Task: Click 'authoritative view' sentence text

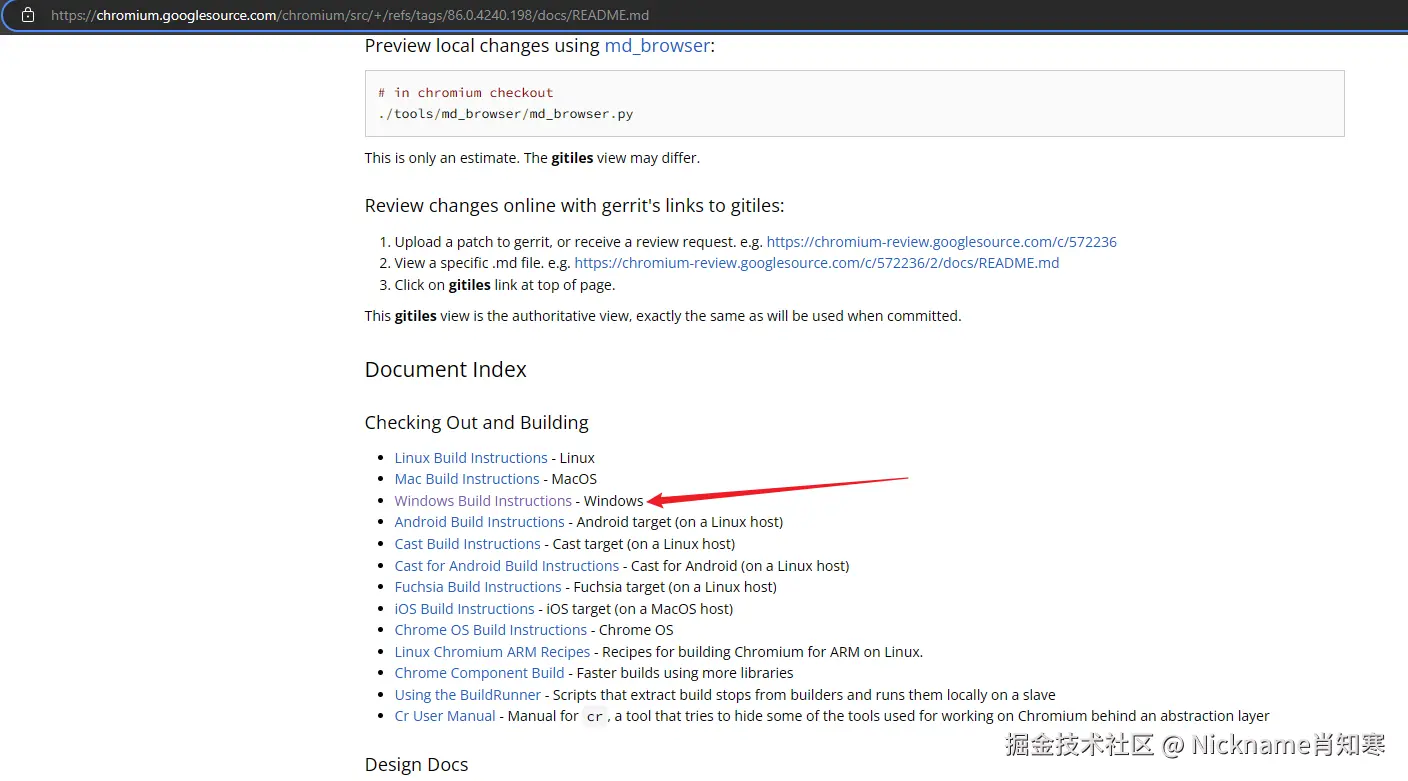Action: click(x=663, y=316)
